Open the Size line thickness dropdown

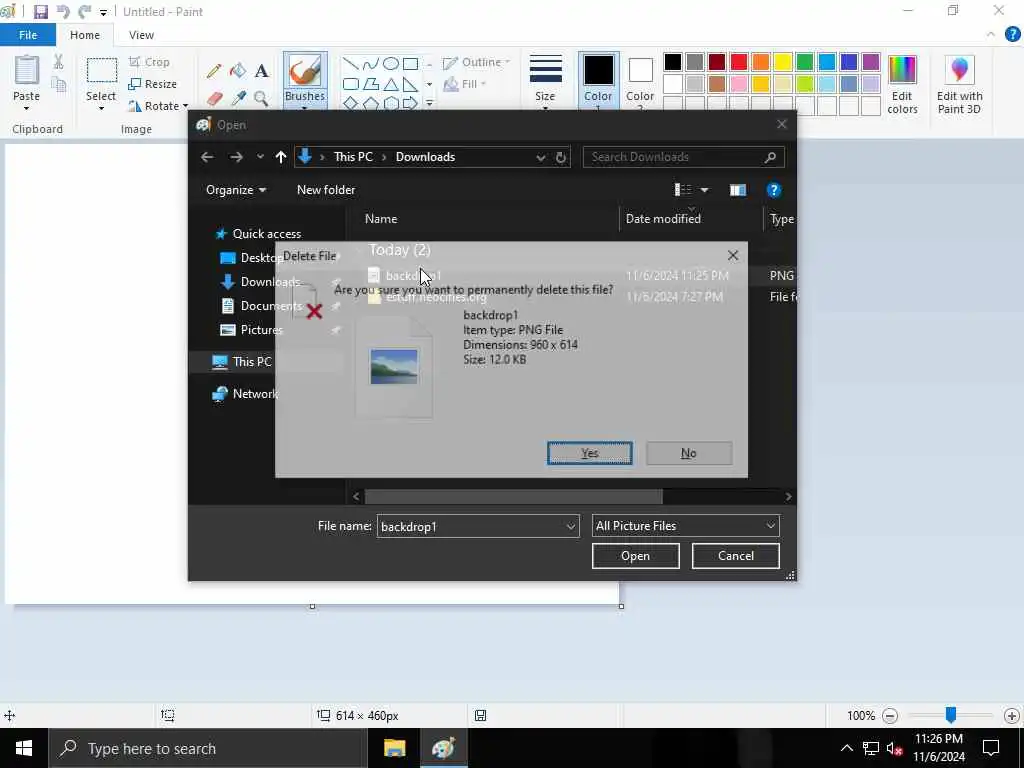(x=545, y=82)
